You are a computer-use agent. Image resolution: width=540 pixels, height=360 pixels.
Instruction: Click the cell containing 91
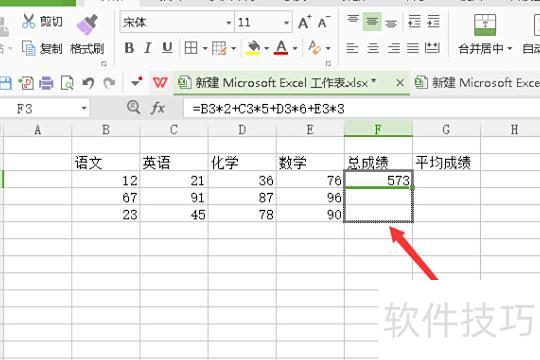pos(174,197)
